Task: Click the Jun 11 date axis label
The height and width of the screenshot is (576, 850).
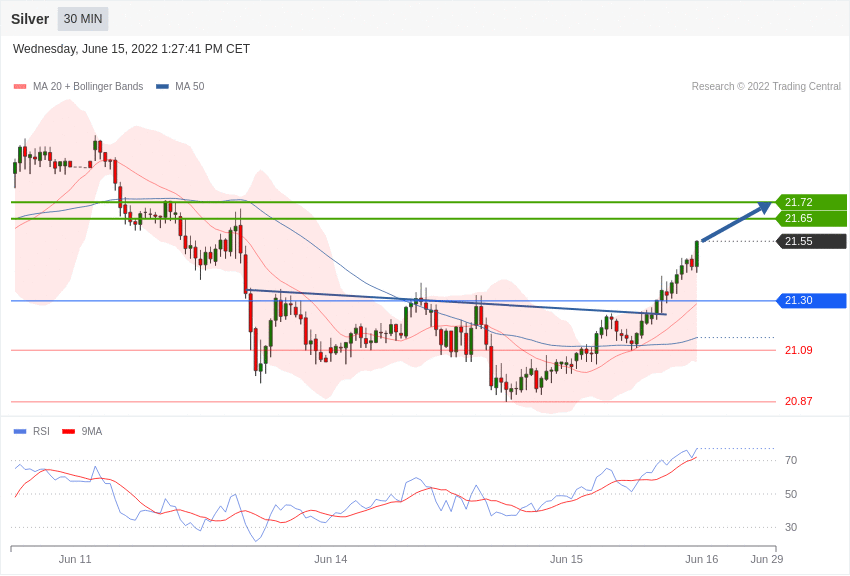Action: pos(75,559)
